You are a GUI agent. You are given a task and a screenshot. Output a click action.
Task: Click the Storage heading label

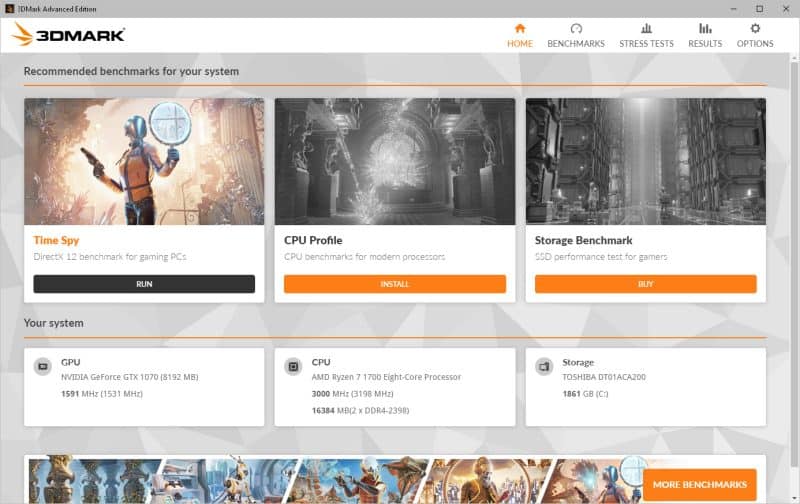coord(578,362)
